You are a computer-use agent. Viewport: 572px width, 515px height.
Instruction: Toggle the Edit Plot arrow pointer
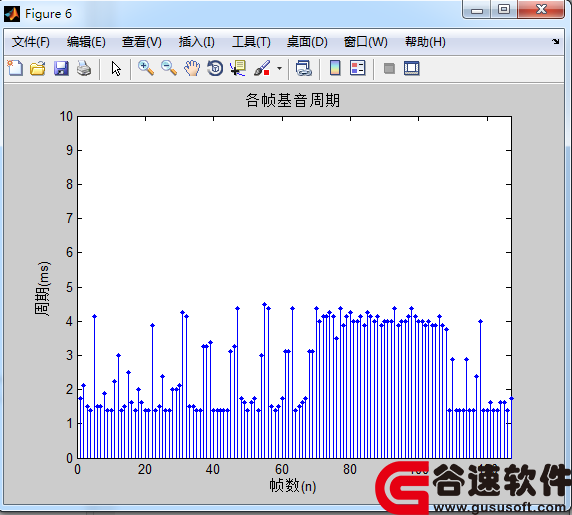pyautogui.click(x=116, y=68)
